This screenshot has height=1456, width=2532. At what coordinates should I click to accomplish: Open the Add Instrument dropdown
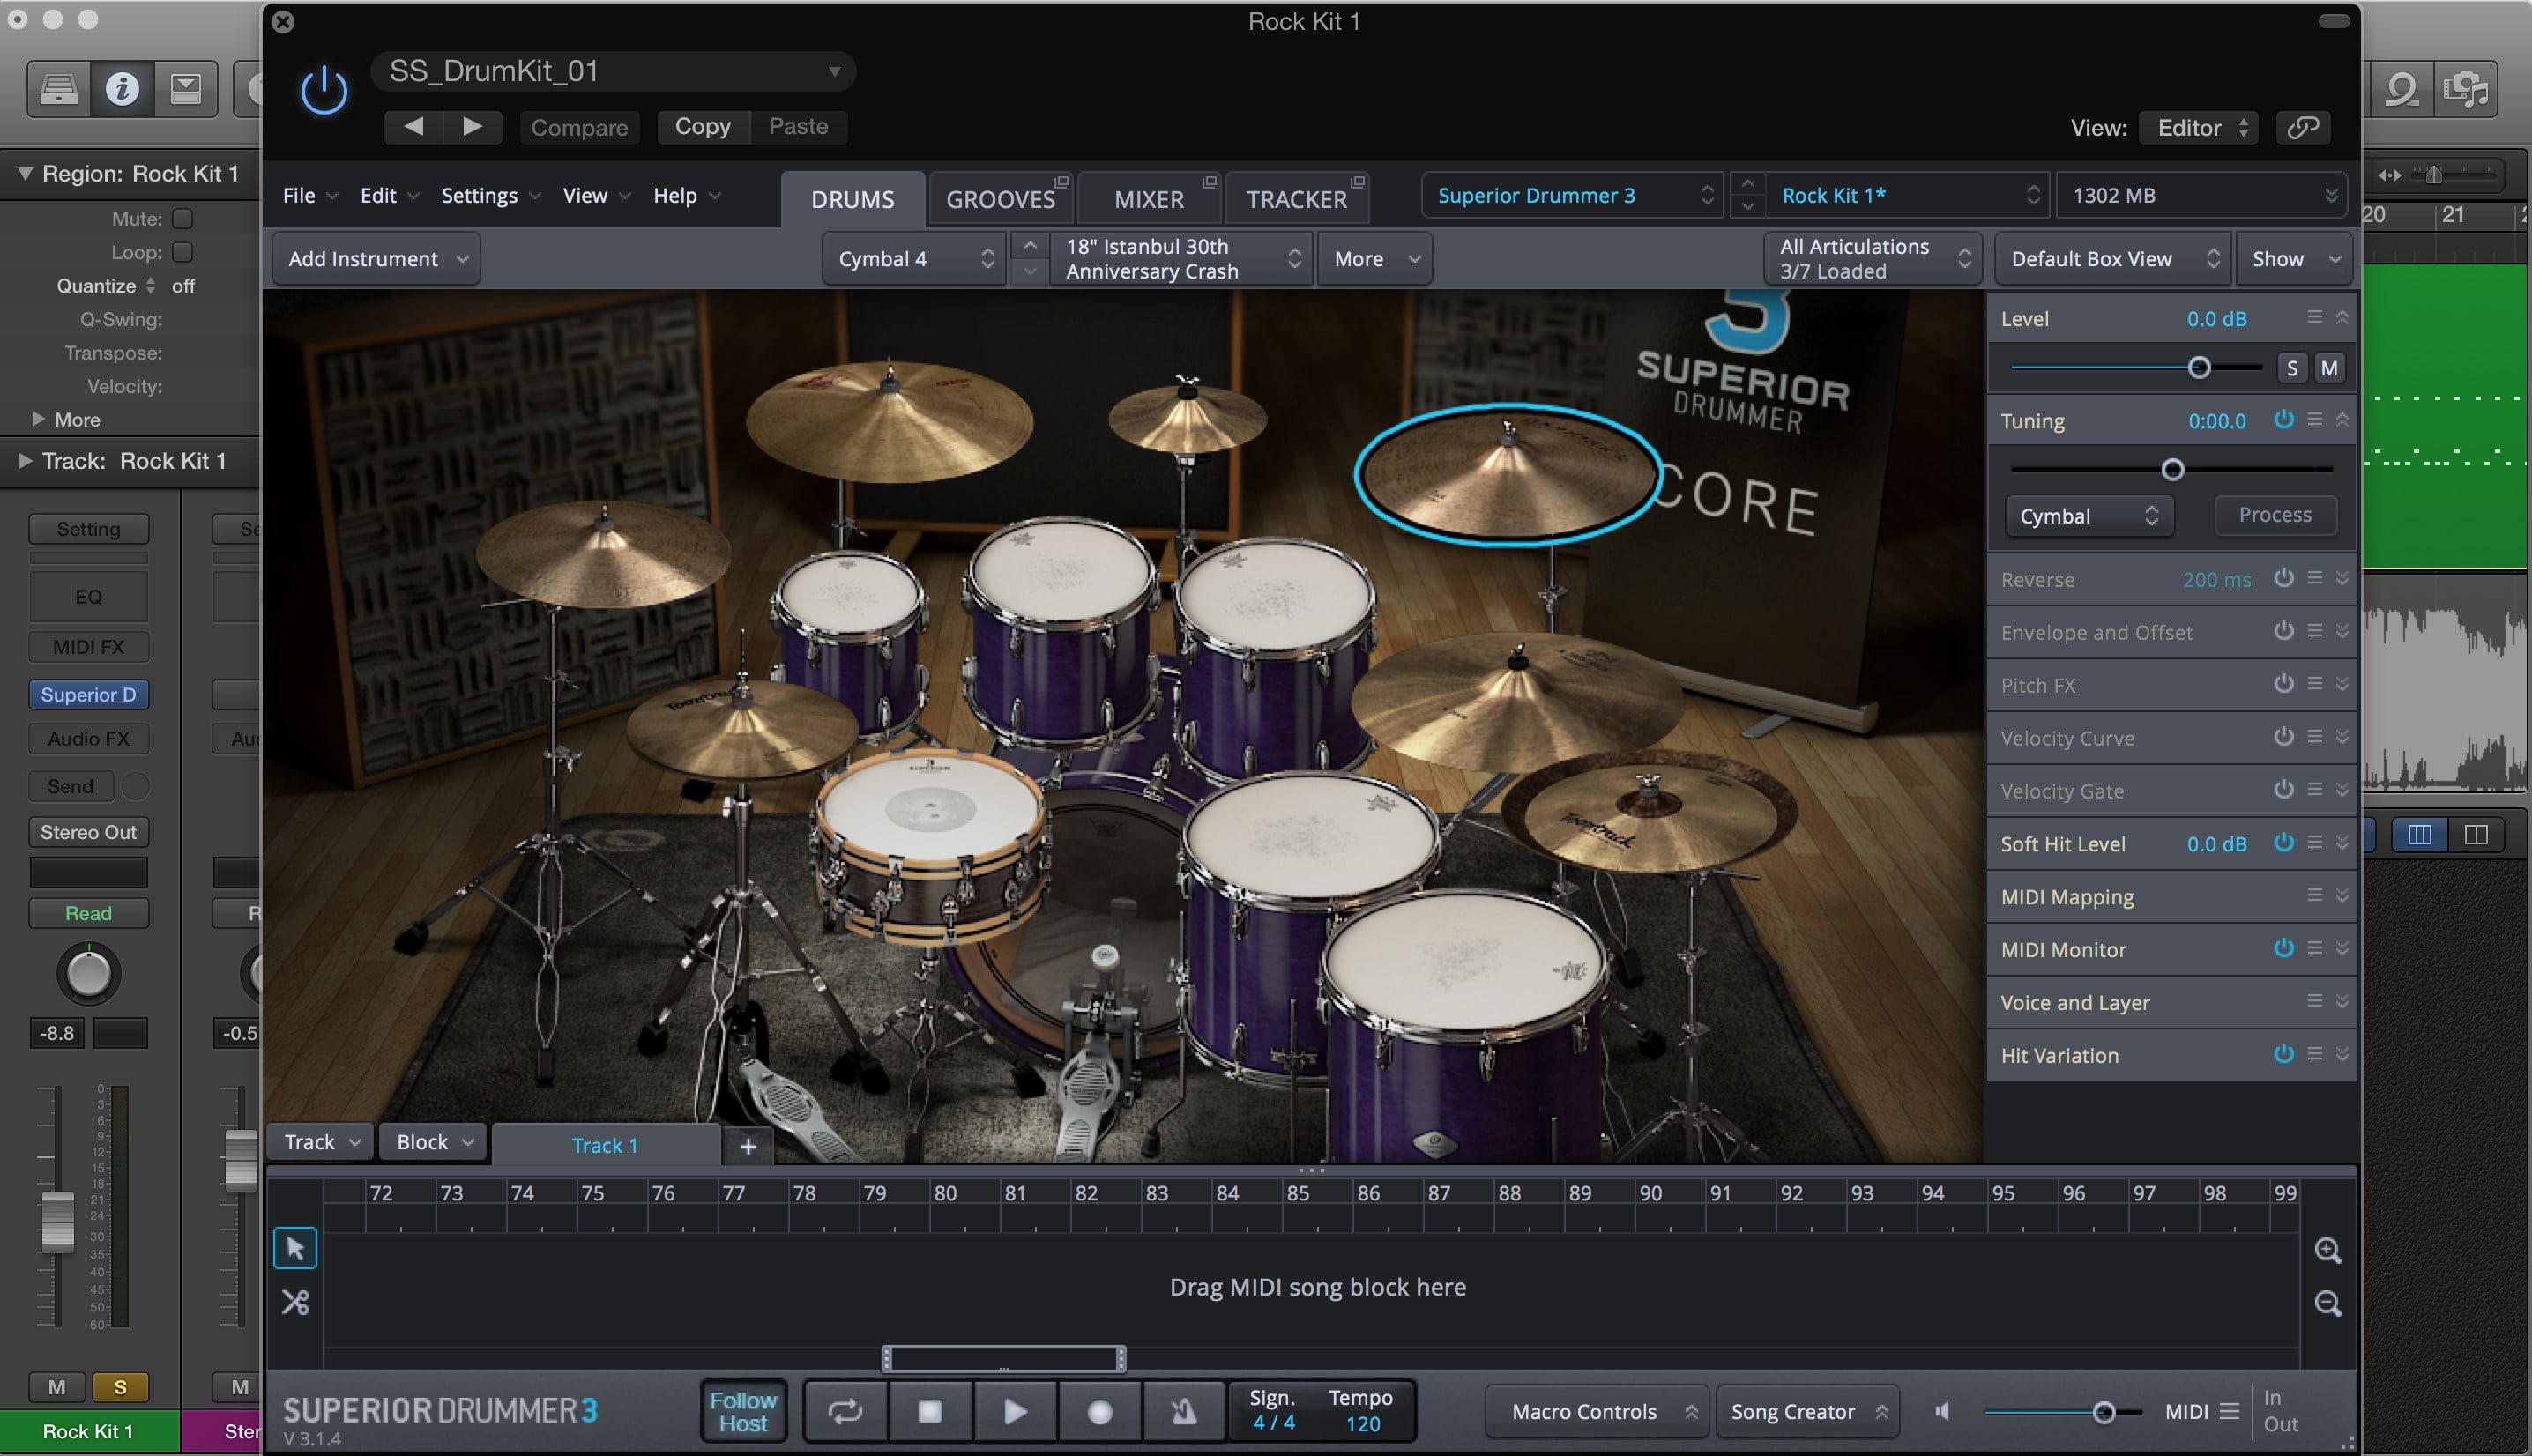click(x=377, y=259)
